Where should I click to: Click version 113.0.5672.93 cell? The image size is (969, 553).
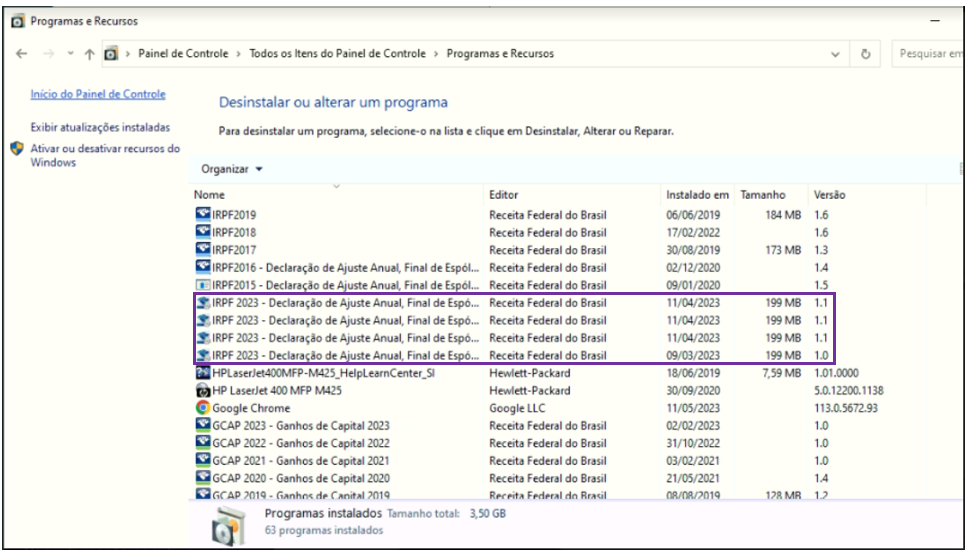[845, 408]
